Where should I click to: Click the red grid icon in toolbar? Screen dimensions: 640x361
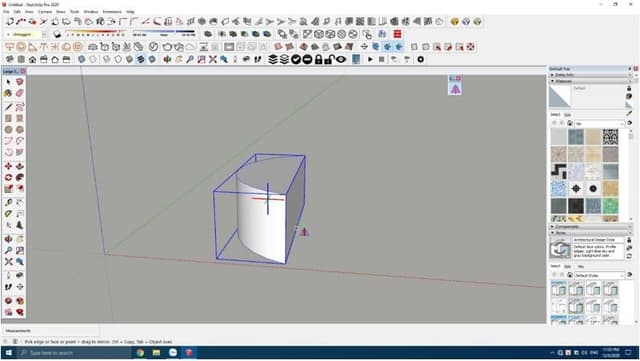(397, 34)
